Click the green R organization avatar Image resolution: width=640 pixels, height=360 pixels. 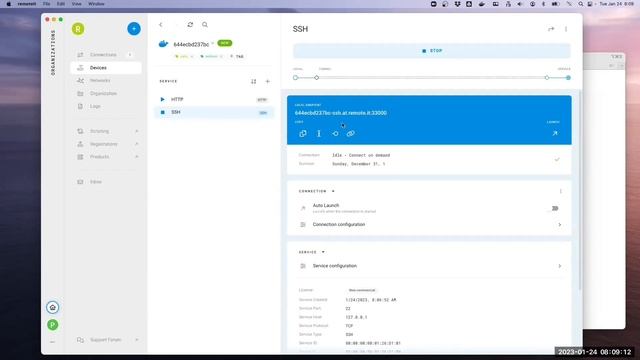(78, 29)
